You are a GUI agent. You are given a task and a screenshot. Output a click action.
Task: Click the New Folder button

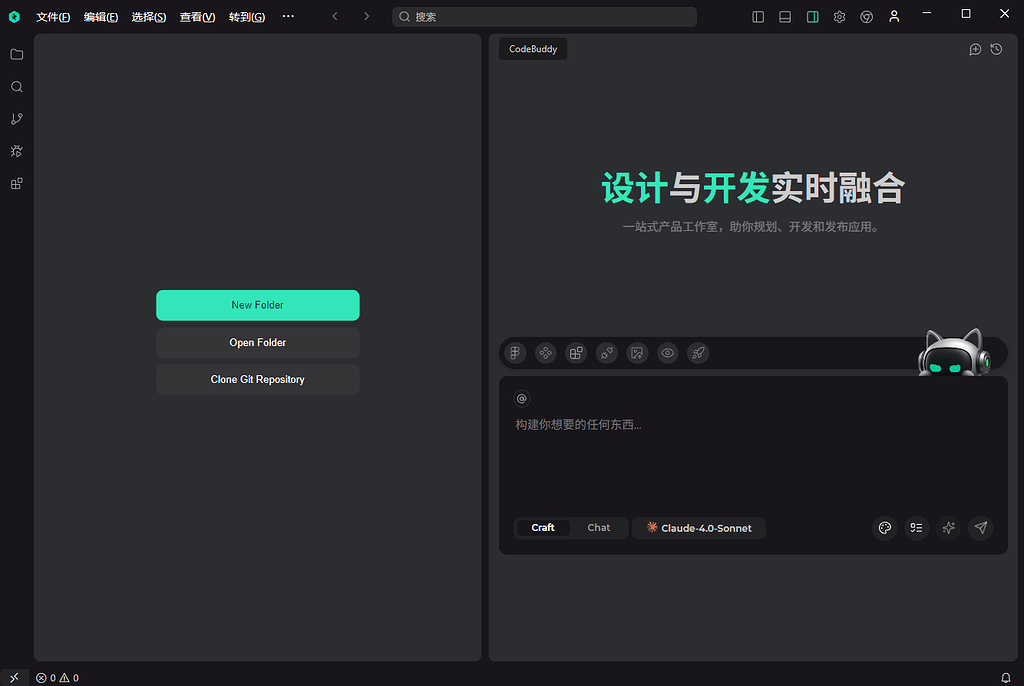pos(257,305)
